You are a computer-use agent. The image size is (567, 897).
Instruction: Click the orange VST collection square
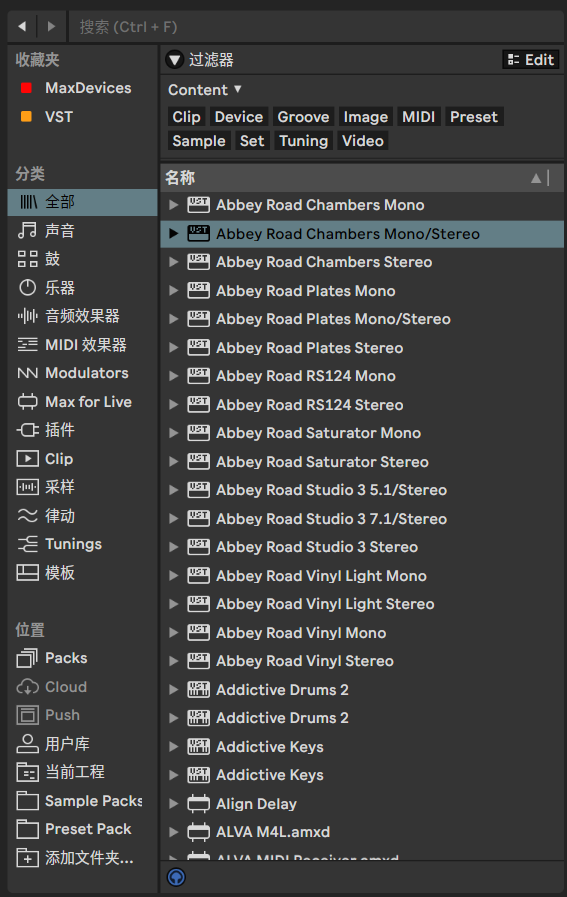[26, 116]
